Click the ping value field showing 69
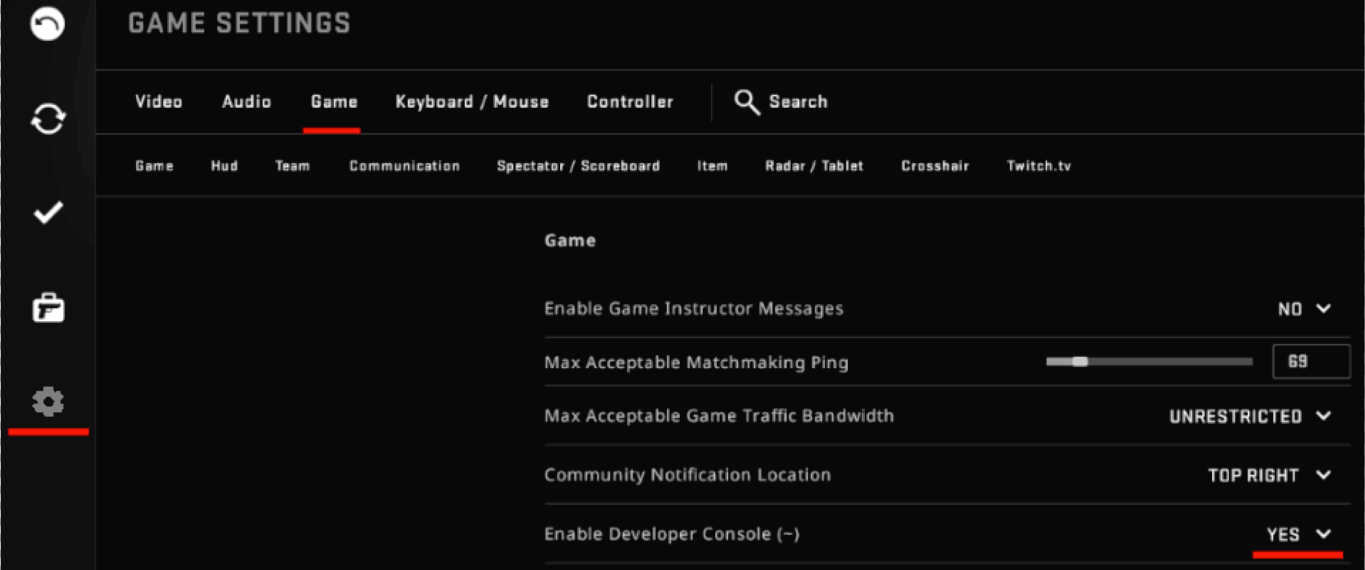This screenshot has height=570, width=1365. 1311,361
